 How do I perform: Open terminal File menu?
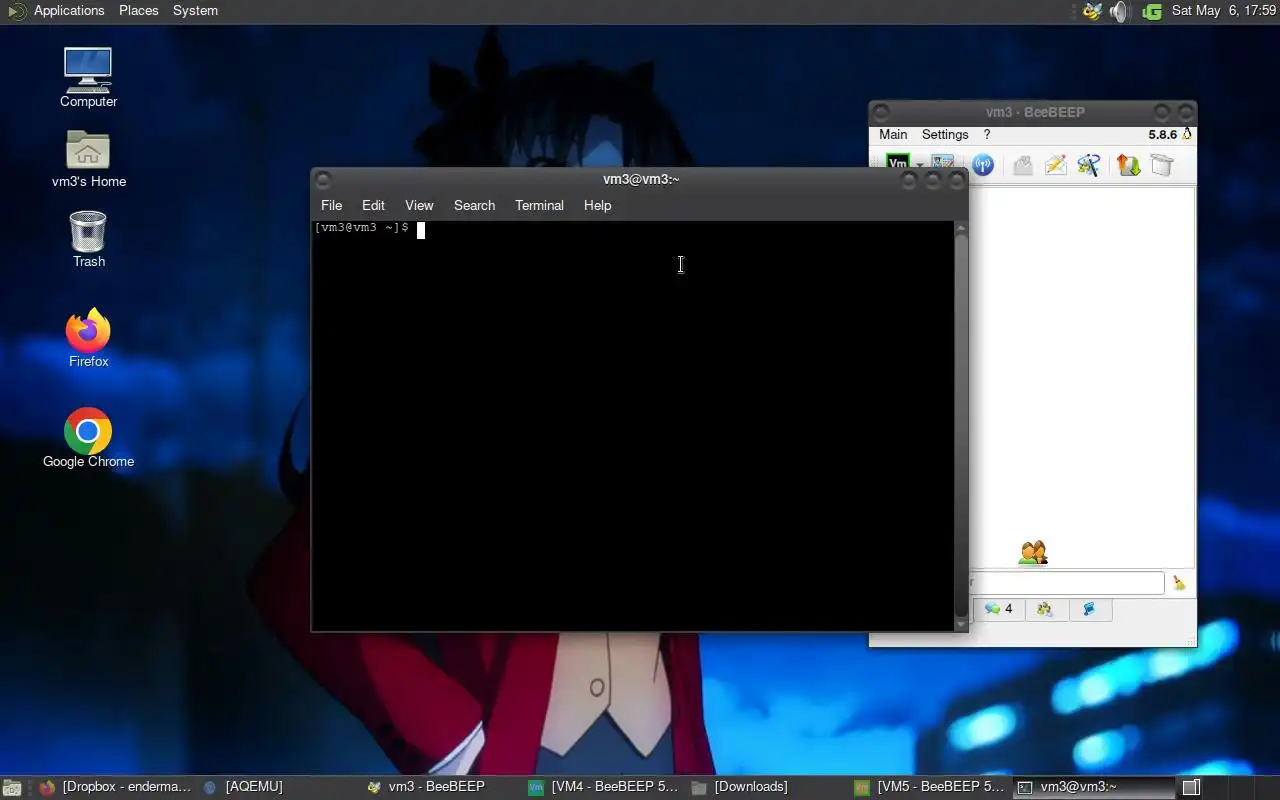331,205
